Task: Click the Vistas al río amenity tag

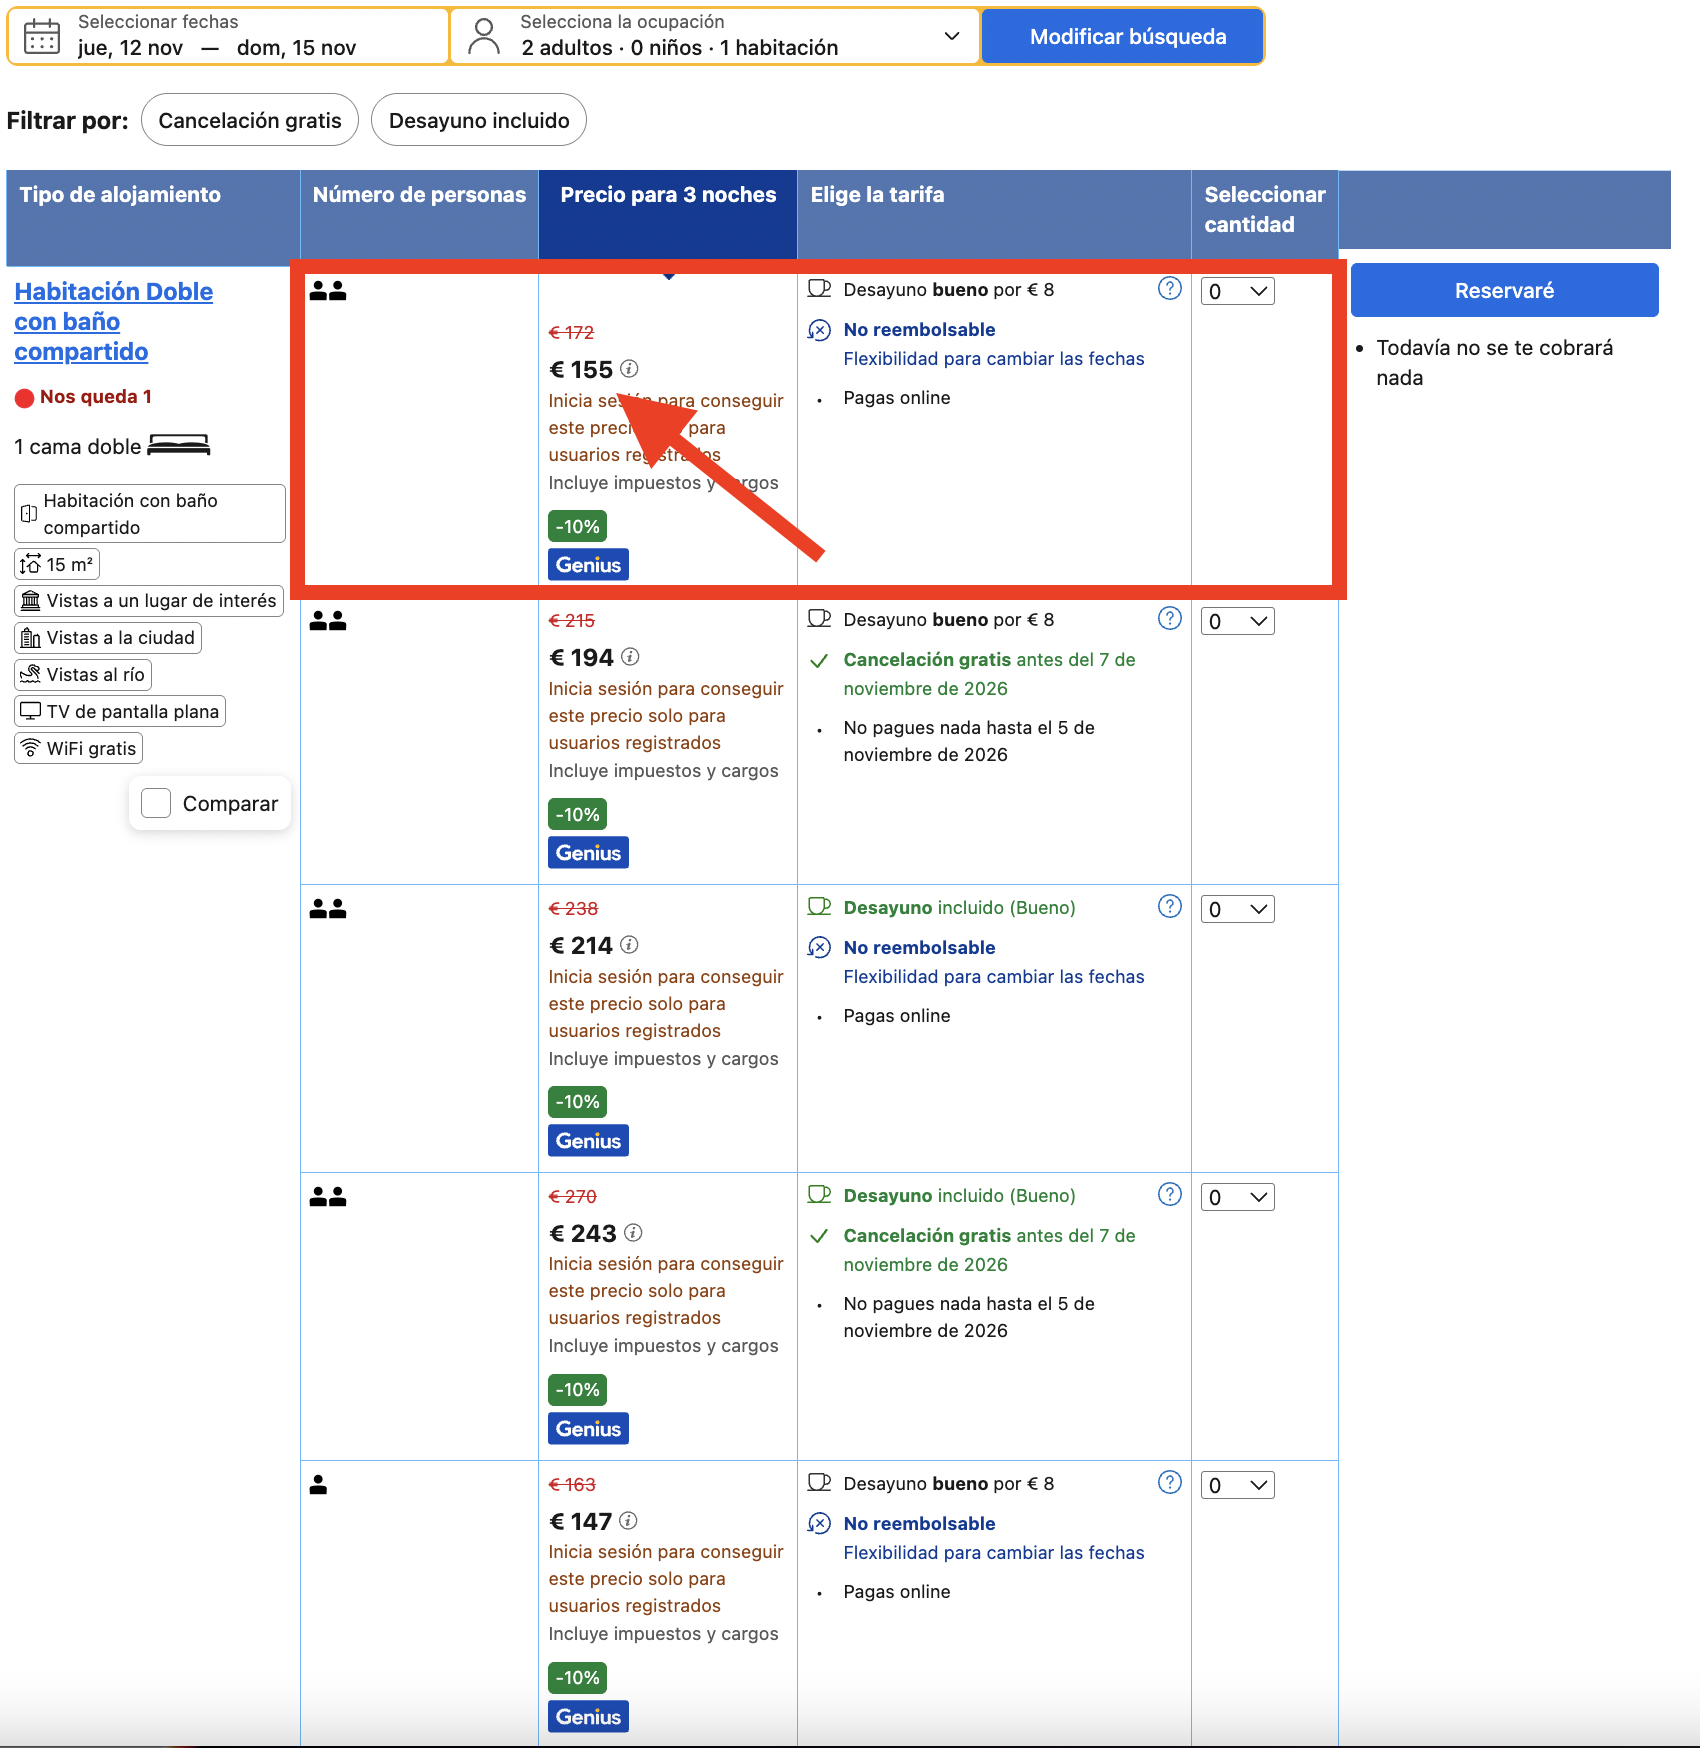Action: pos(83,674)
